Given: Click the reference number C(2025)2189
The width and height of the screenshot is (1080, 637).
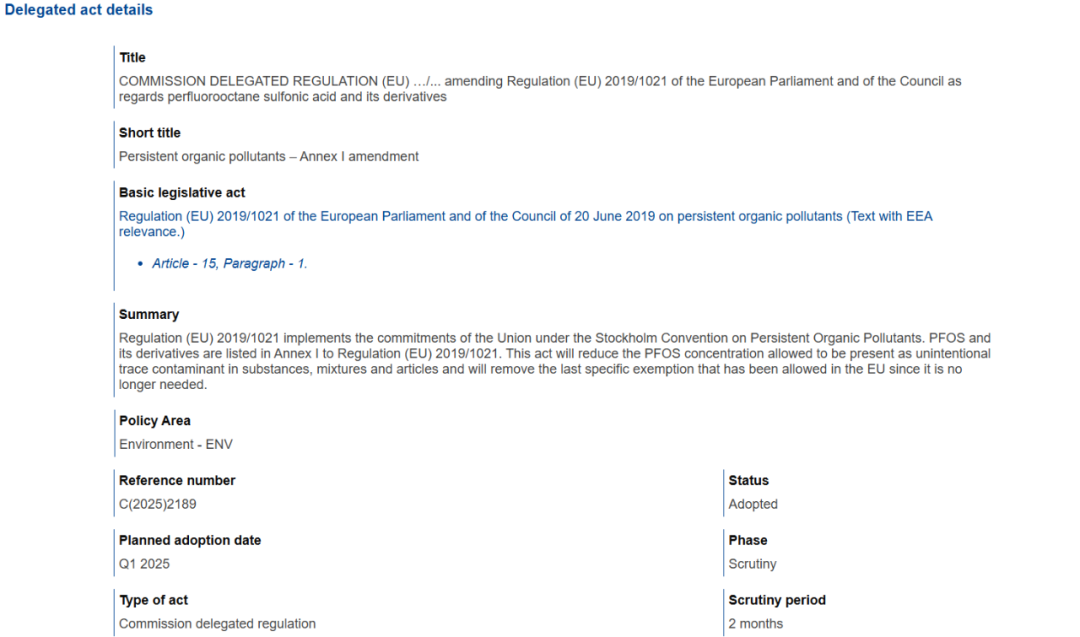Looking at the screenshot, I should [x=158, y=504].
